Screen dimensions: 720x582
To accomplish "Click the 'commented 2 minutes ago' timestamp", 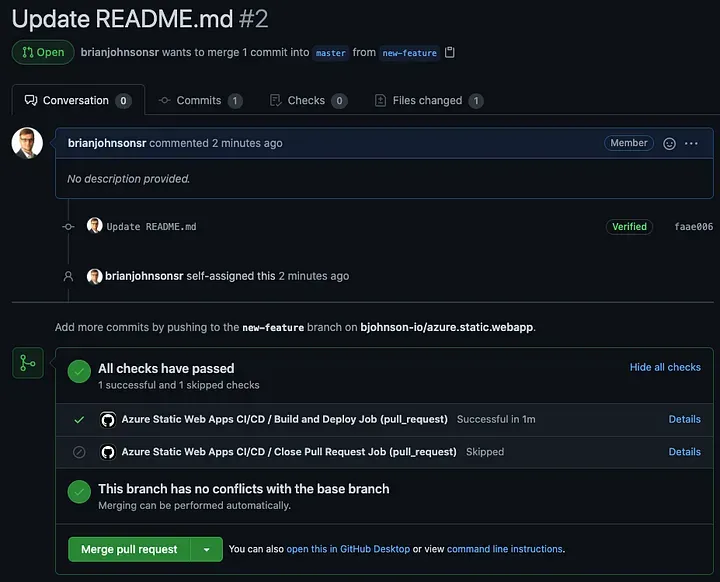I will click(216, 143).
